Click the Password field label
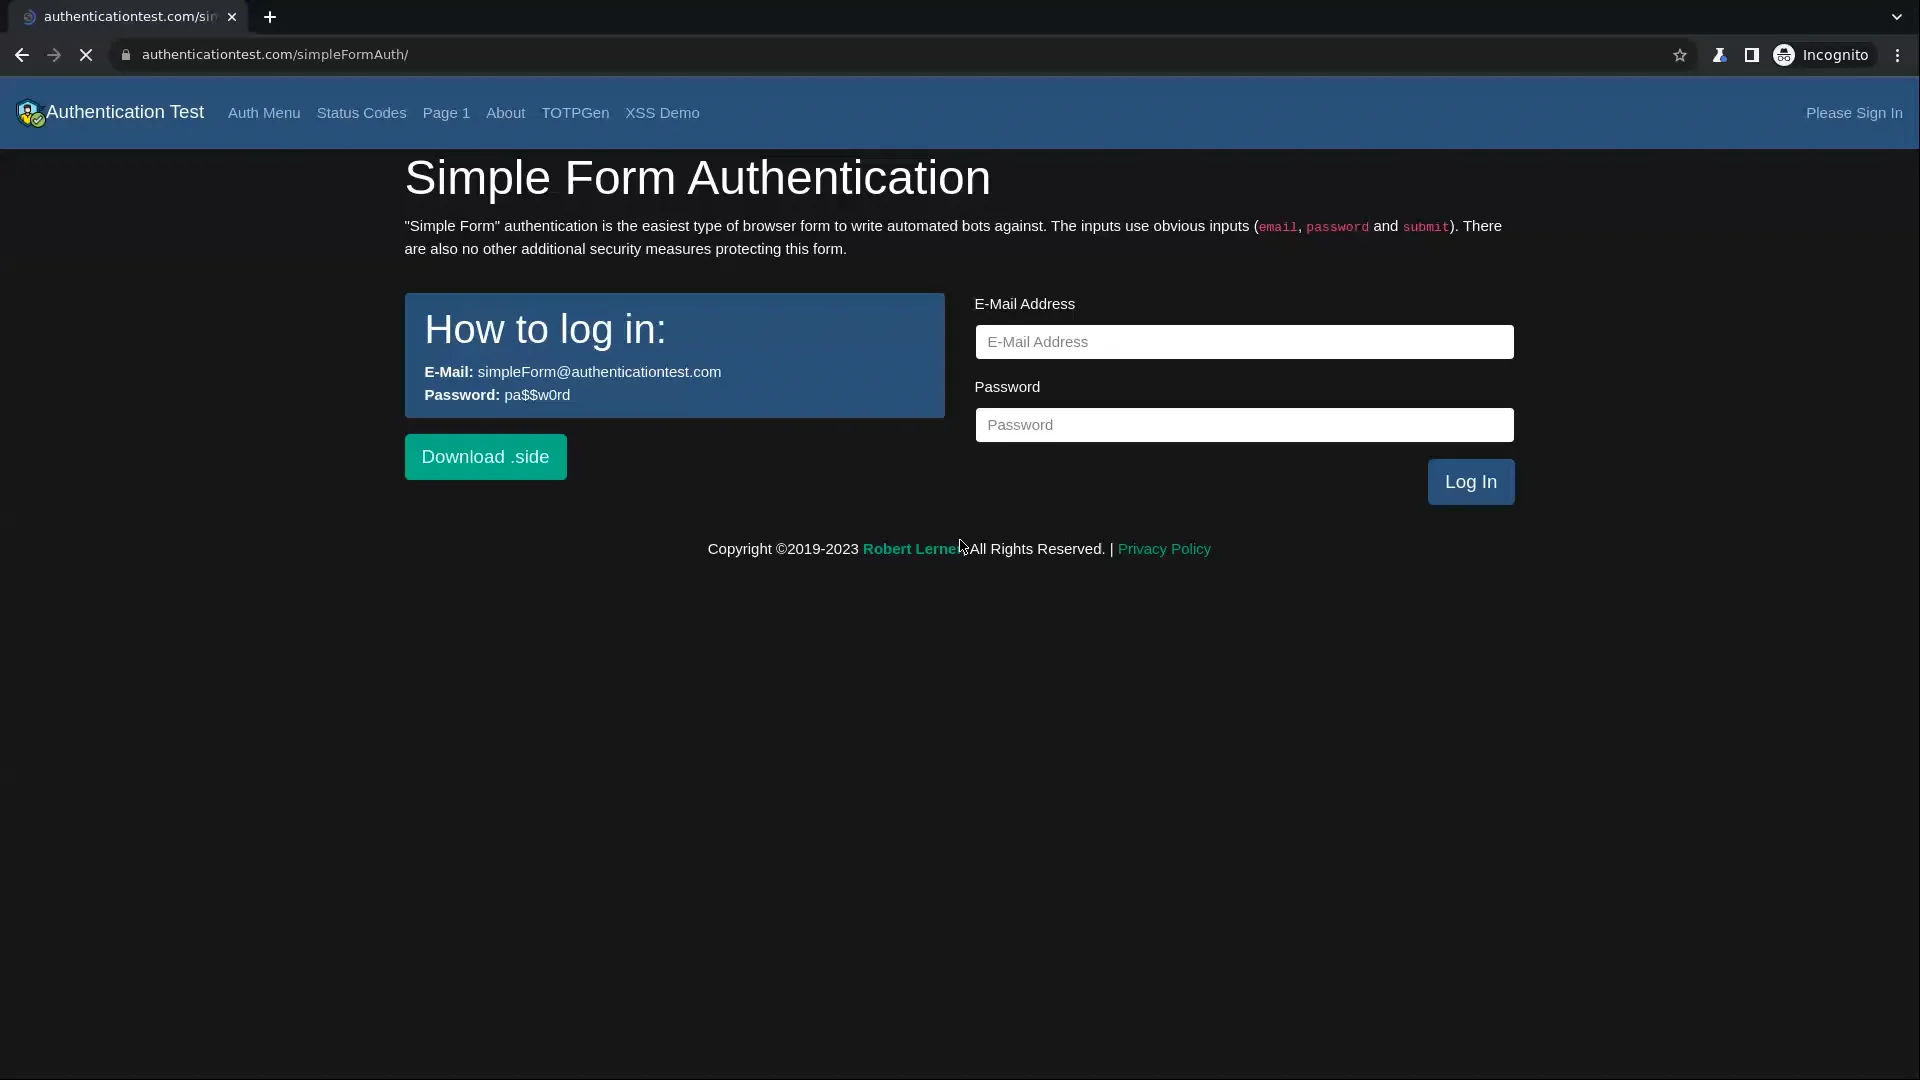The height and width of the screenshot is (1080, 1920). [x=1007, y=387]
